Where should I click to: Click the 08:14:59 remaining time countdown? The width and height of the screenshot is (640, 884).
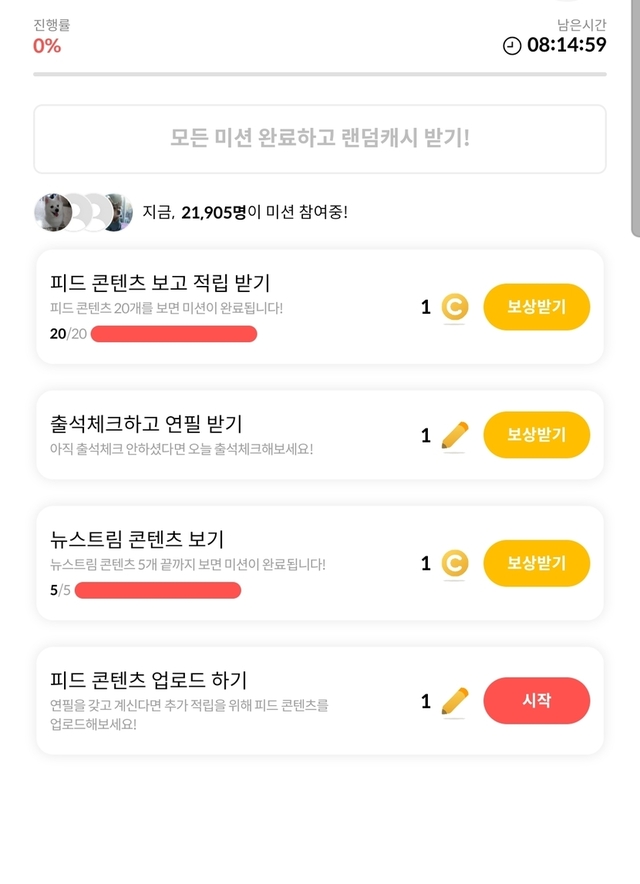pyautogui.click(x=567, y=45)
